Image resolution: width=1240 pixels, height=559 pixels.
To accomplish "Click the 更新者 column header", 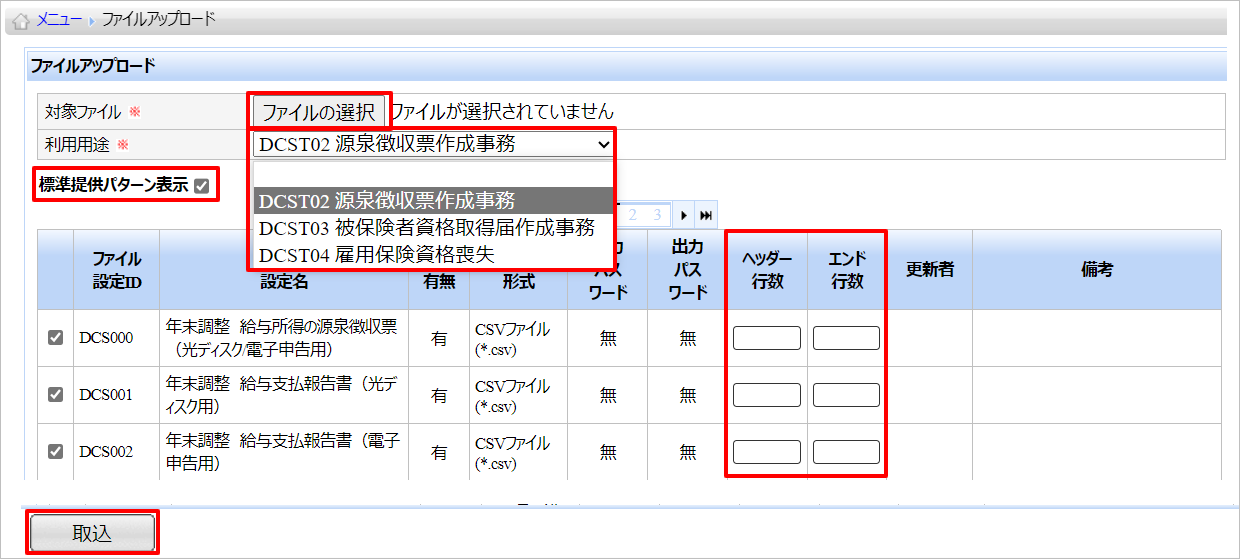I will coord(930,270).
